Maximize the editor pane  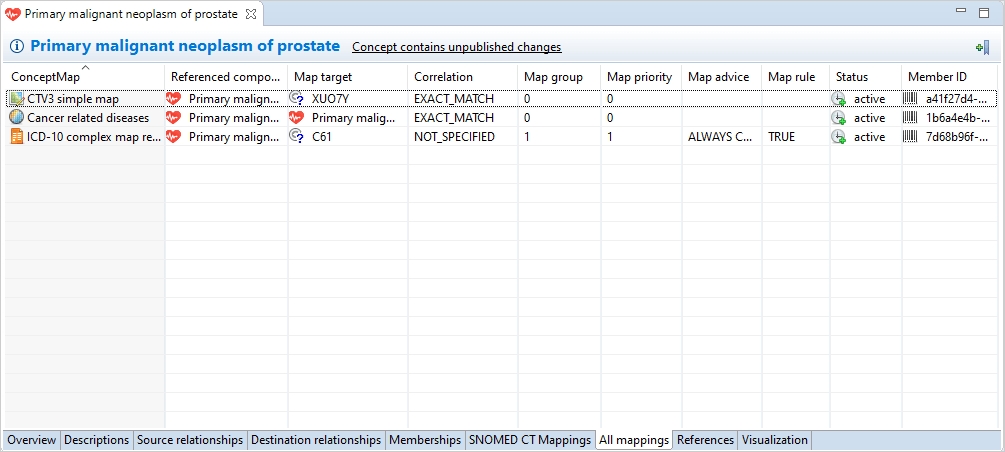[x=987, y=11]
